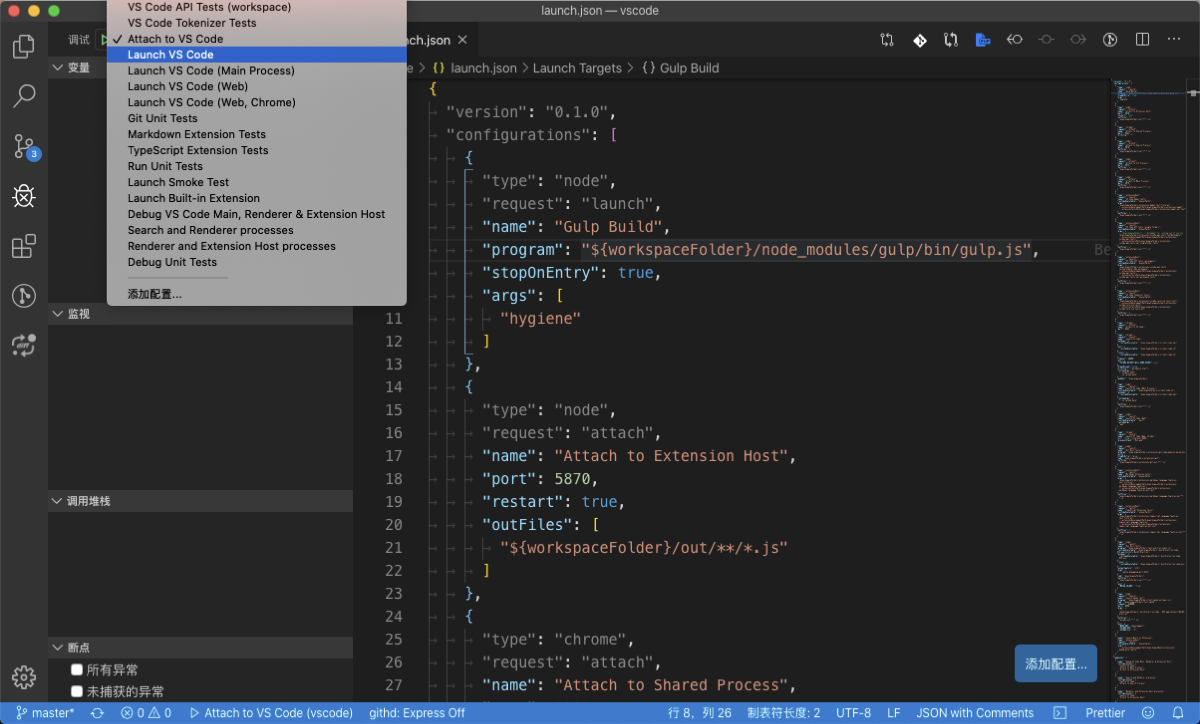Open the Explorer view in activity bar
Screen dimensions: 1200x724
tap(24, 47)
